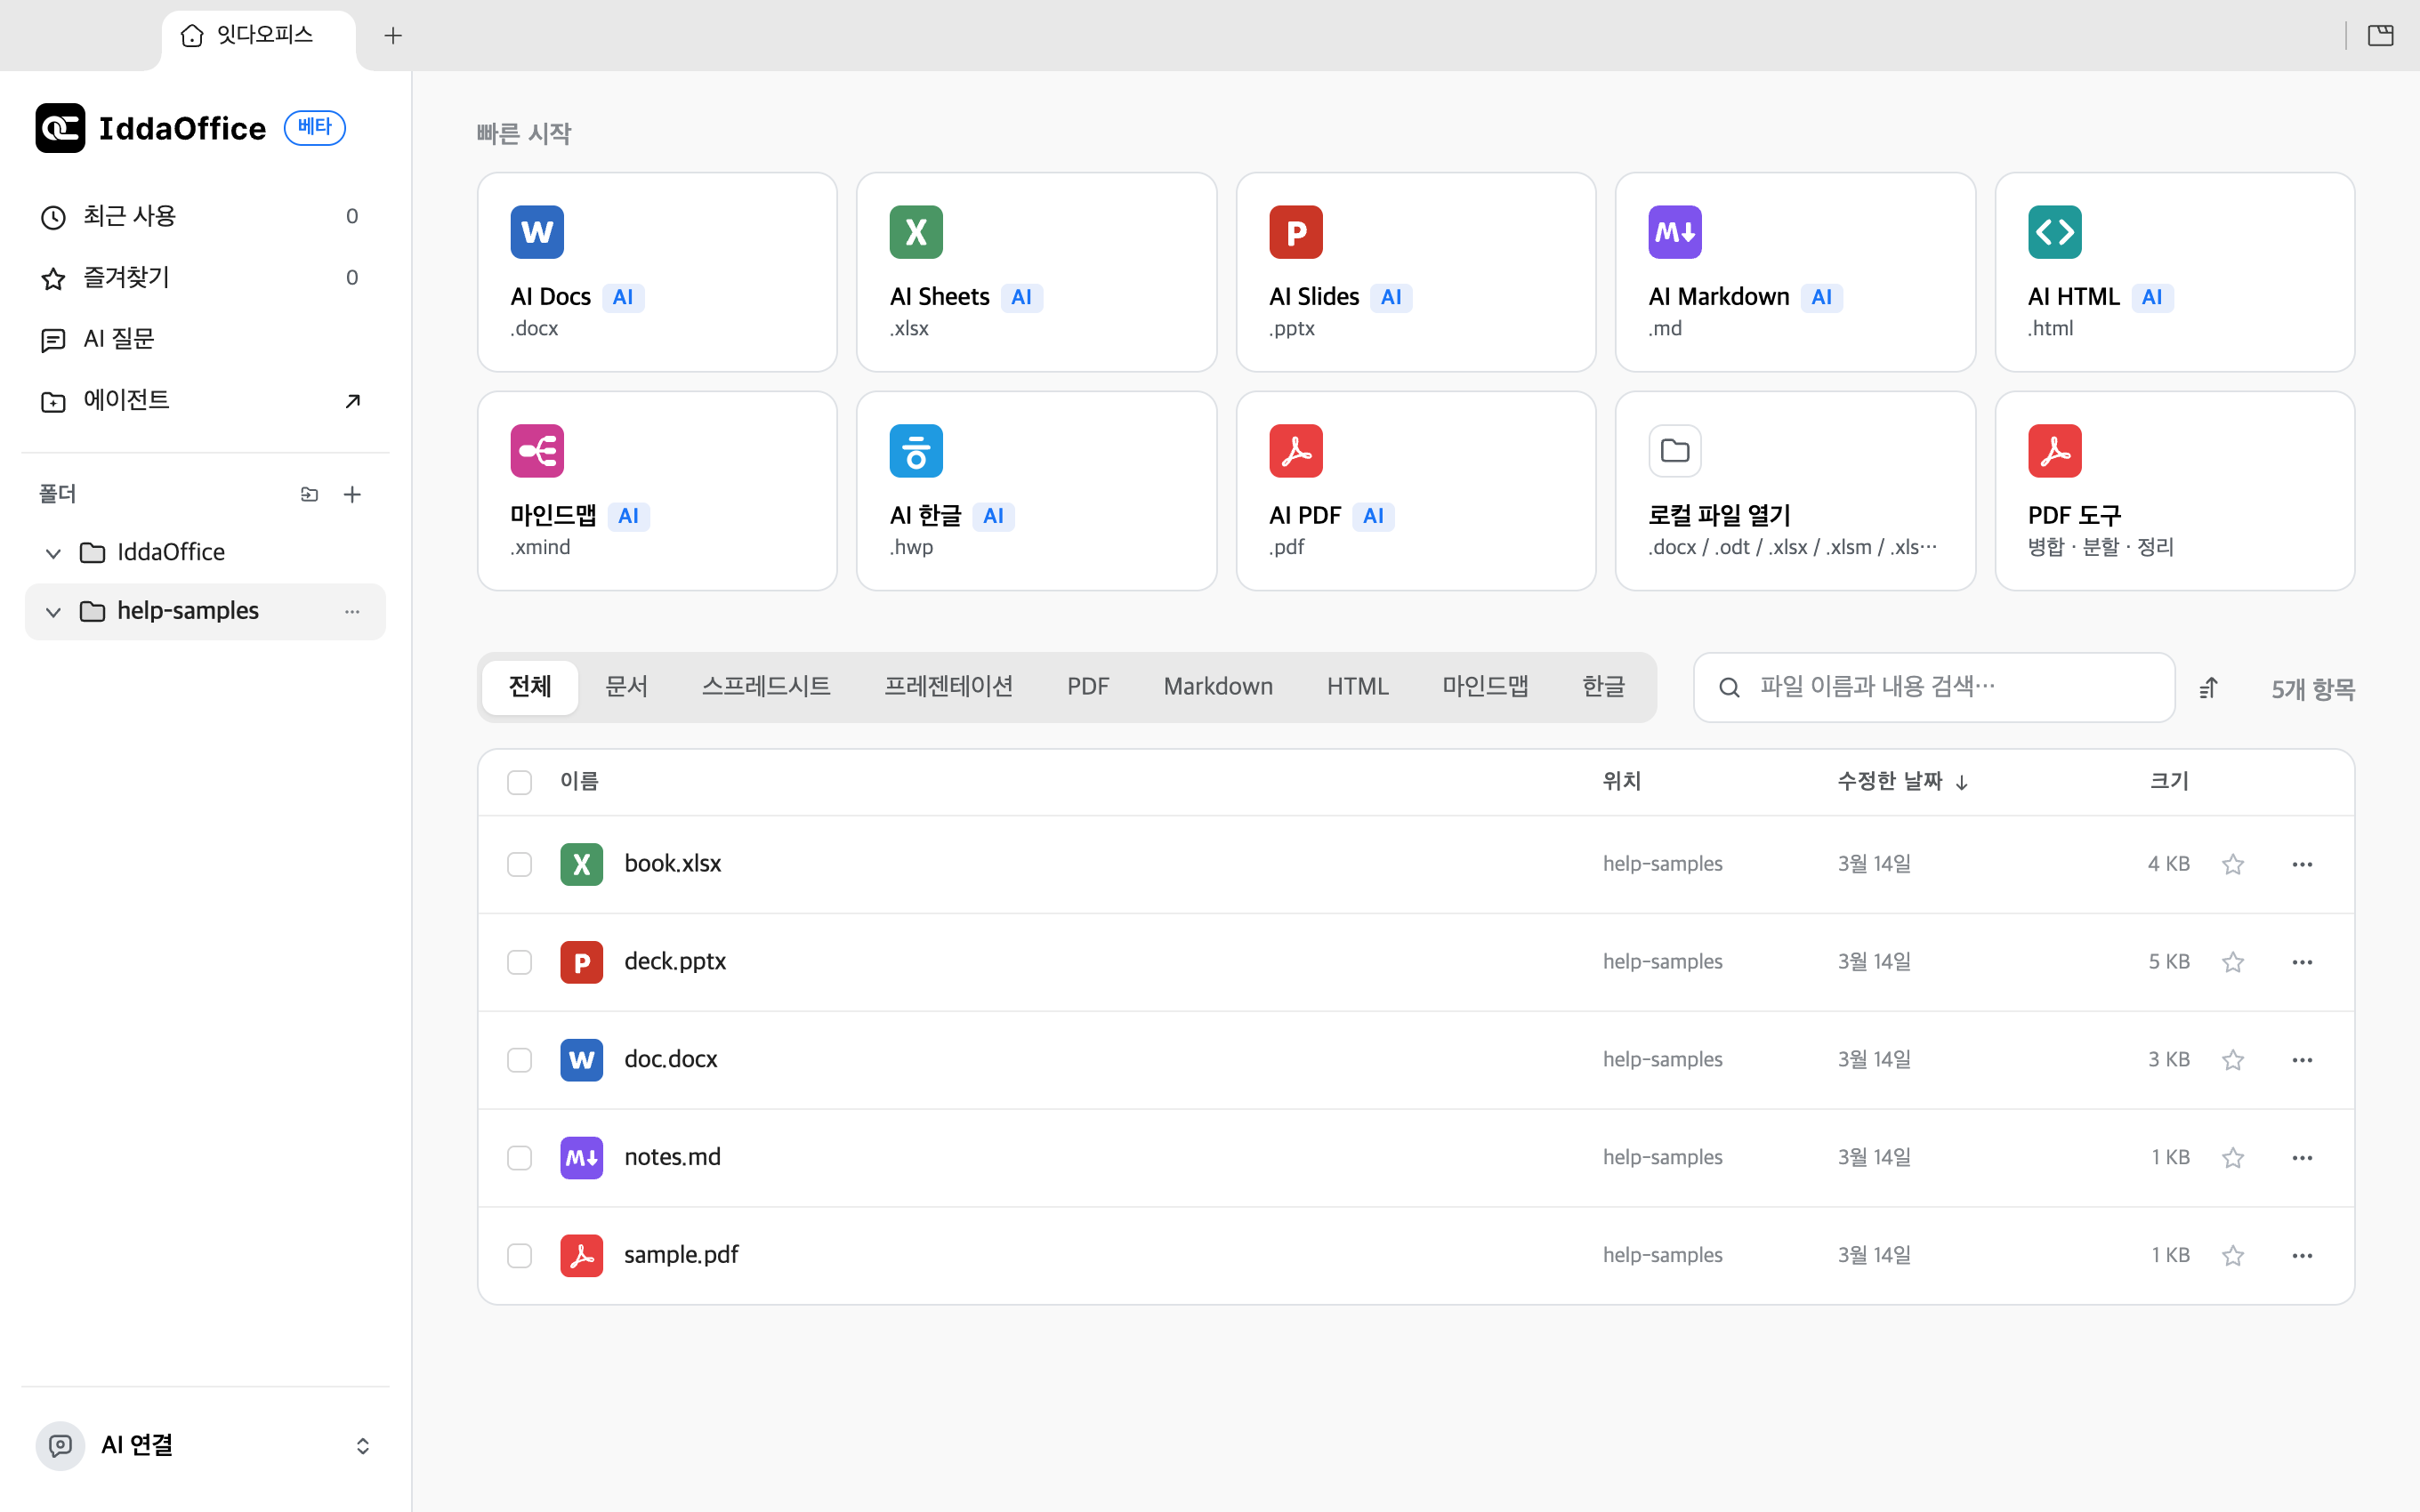
Task: Launch AI Slides presentation tile
Action: coord(1416,272)
